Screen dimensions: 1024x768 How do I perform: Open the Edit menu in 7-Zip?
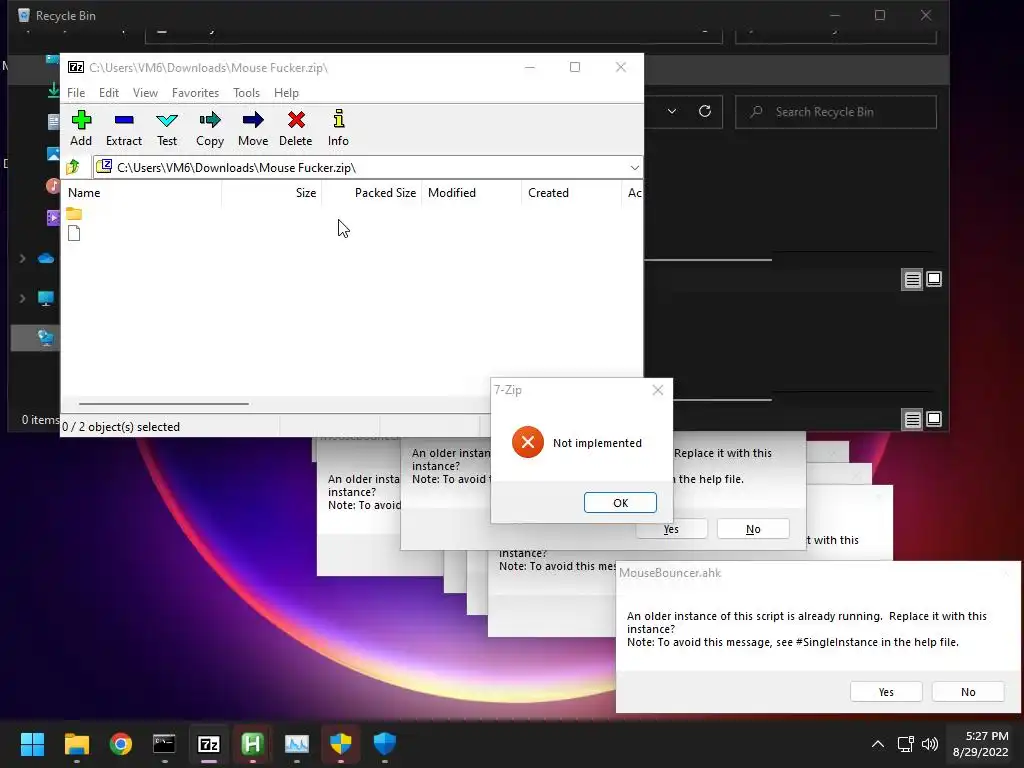pyautogui.click(x=108, y=93)
